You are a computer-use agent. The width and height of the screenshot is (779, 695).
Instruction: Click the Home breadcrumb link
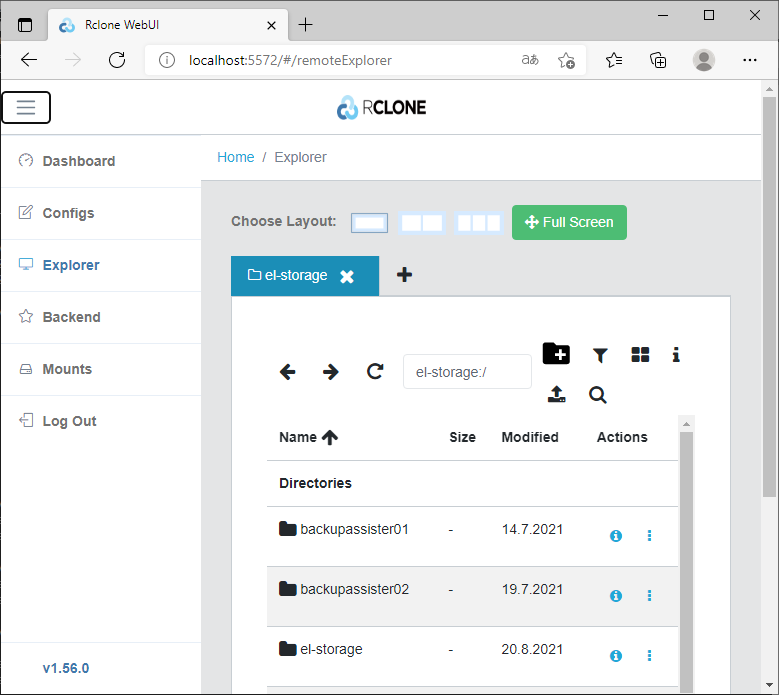pos(236,157)
